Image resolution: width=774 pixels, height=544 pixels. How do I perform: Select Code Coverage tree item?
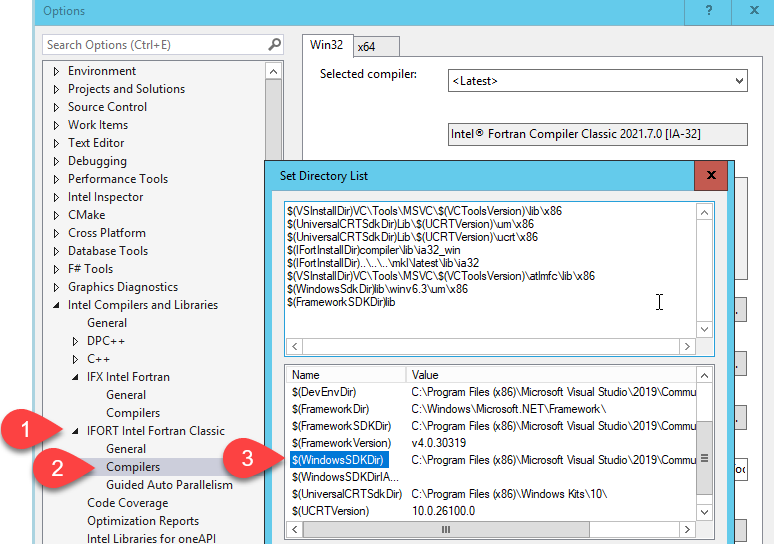(128, 503)
